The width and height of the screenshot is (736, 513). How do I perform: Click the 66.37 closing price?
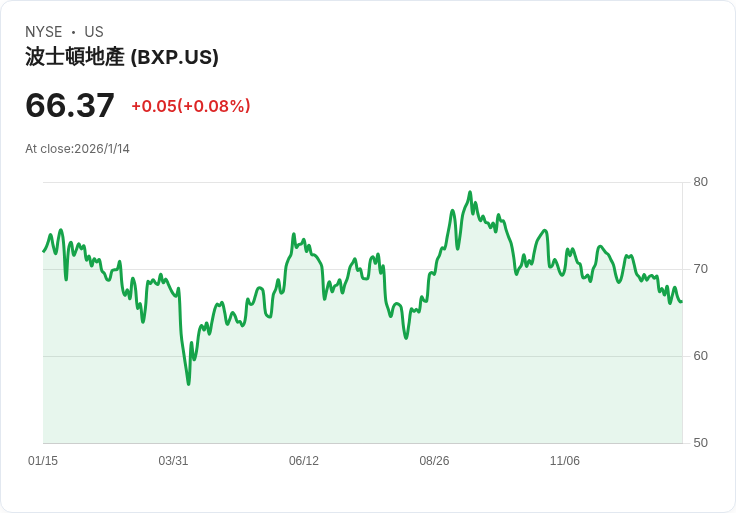click(x=70, y=105)
